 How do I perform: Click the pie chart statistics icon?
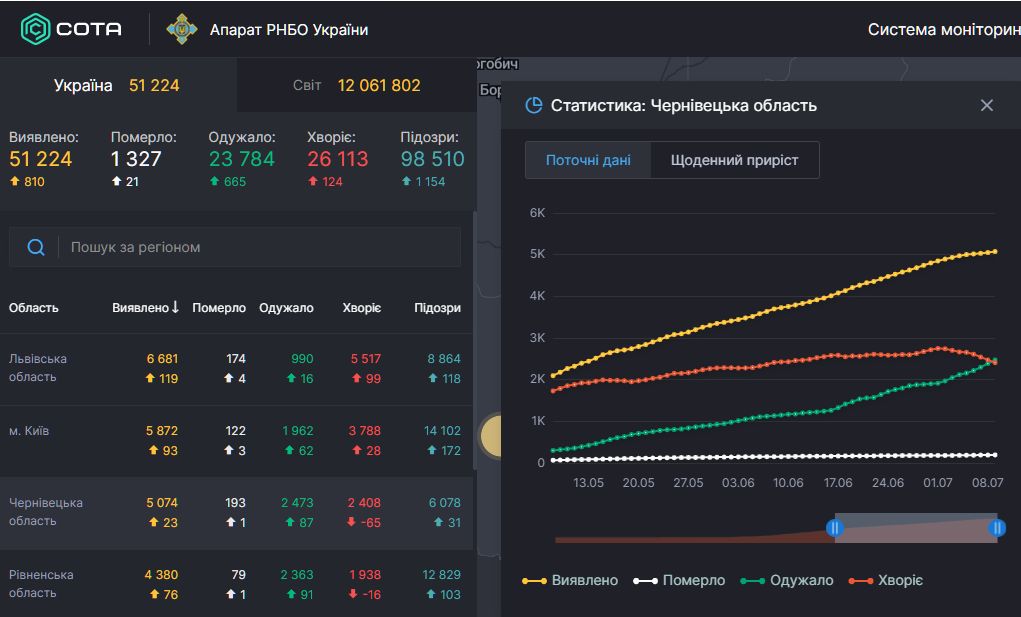pos(534,105)
